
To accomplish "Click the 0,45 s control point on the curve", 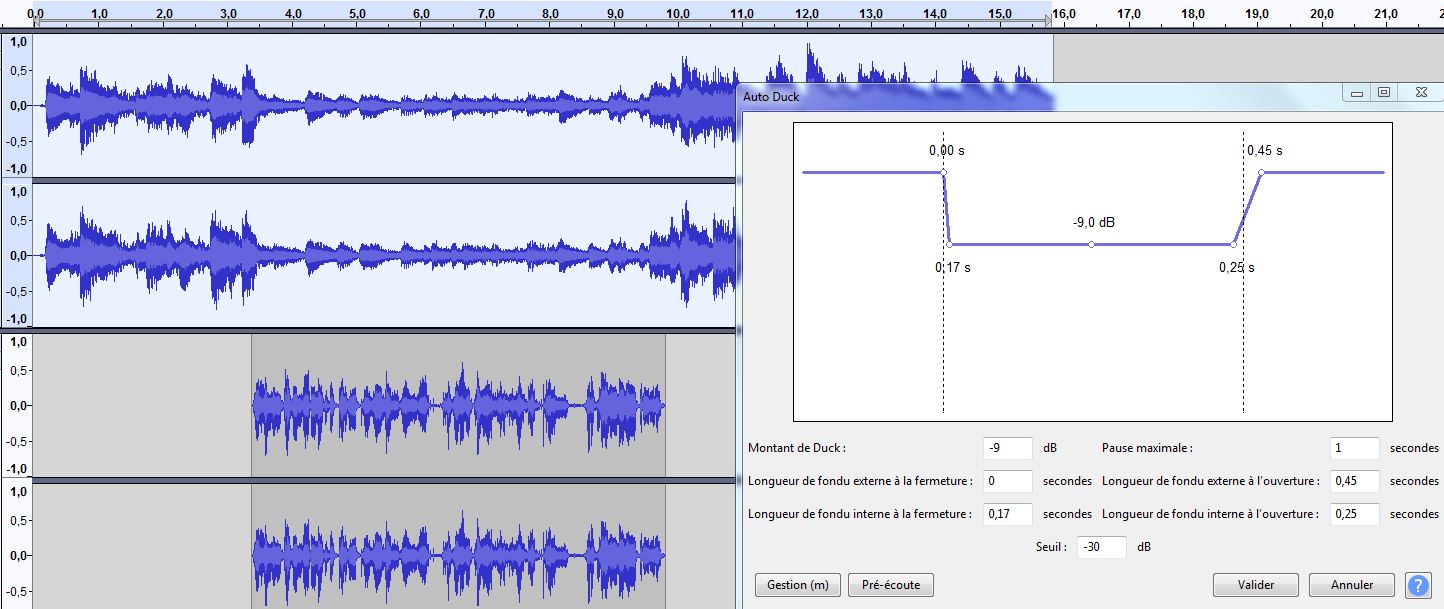I will (1261, 172).
